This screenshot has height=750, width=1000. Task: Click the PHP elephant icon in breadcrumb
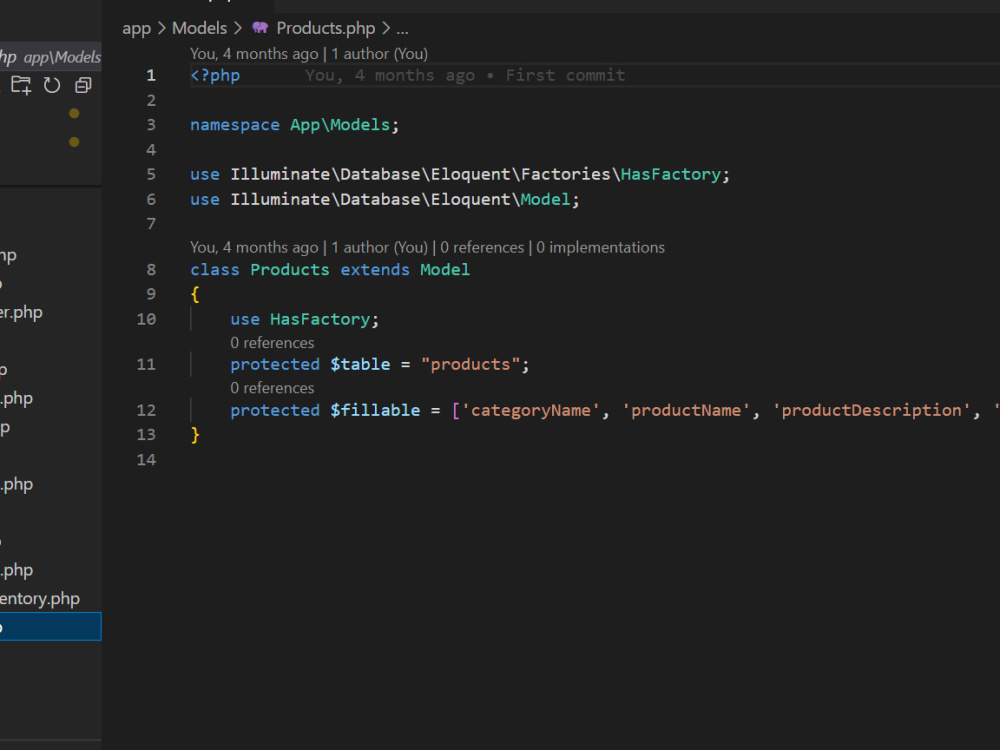[260, 27]
